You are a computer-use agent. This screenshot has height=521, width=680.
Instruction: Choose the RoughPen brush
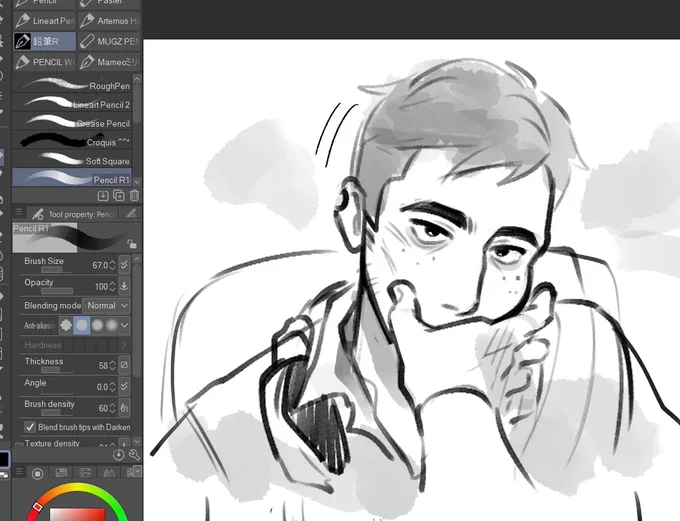pos(72,85)
